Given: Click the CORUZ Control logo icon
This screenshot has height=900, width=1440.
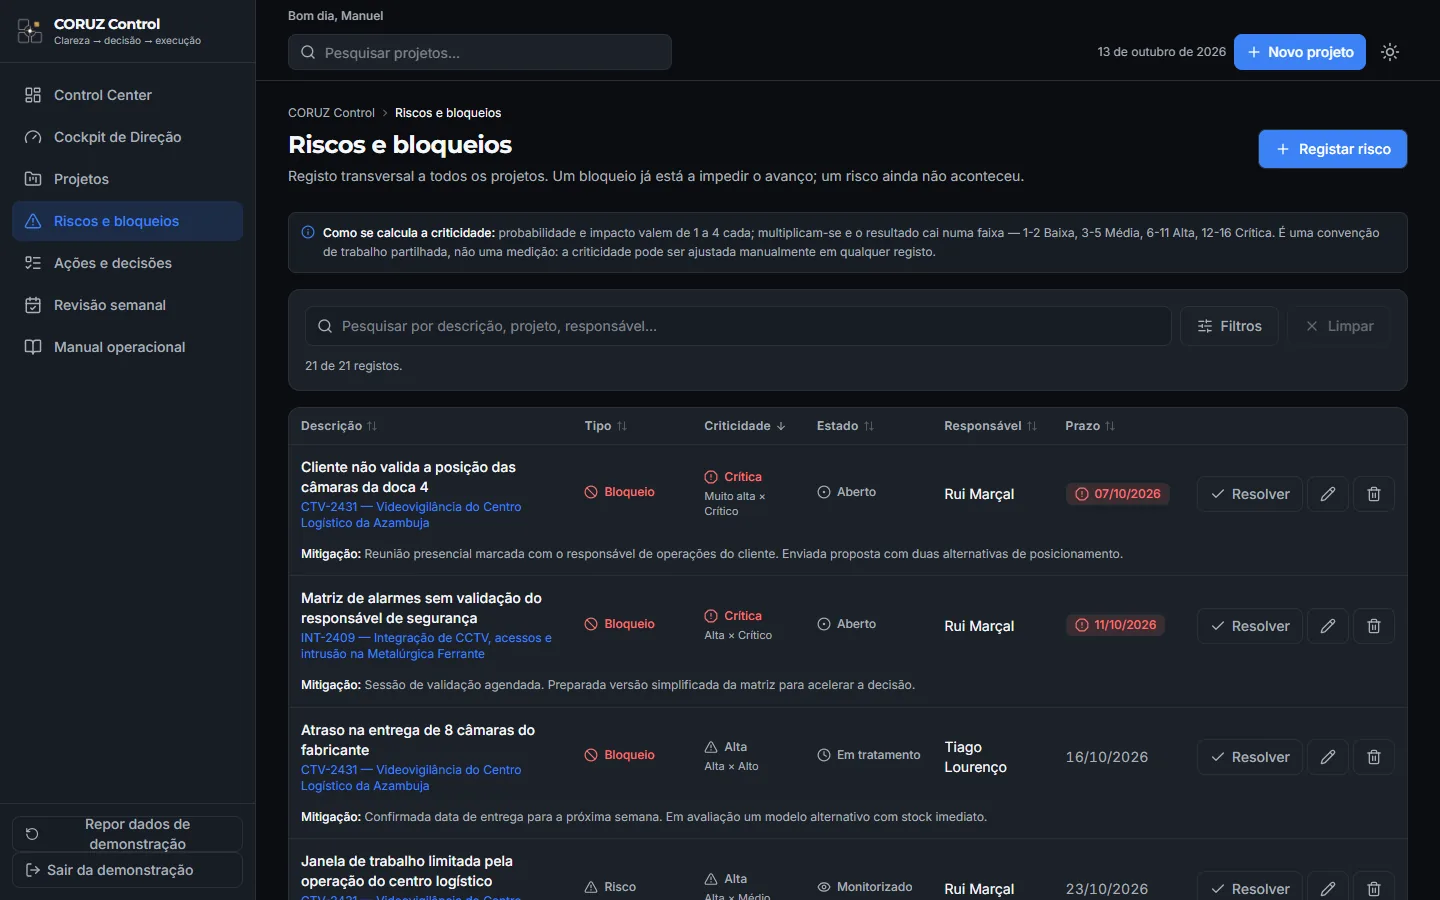Looking at the screenshot, I should 30,31.
